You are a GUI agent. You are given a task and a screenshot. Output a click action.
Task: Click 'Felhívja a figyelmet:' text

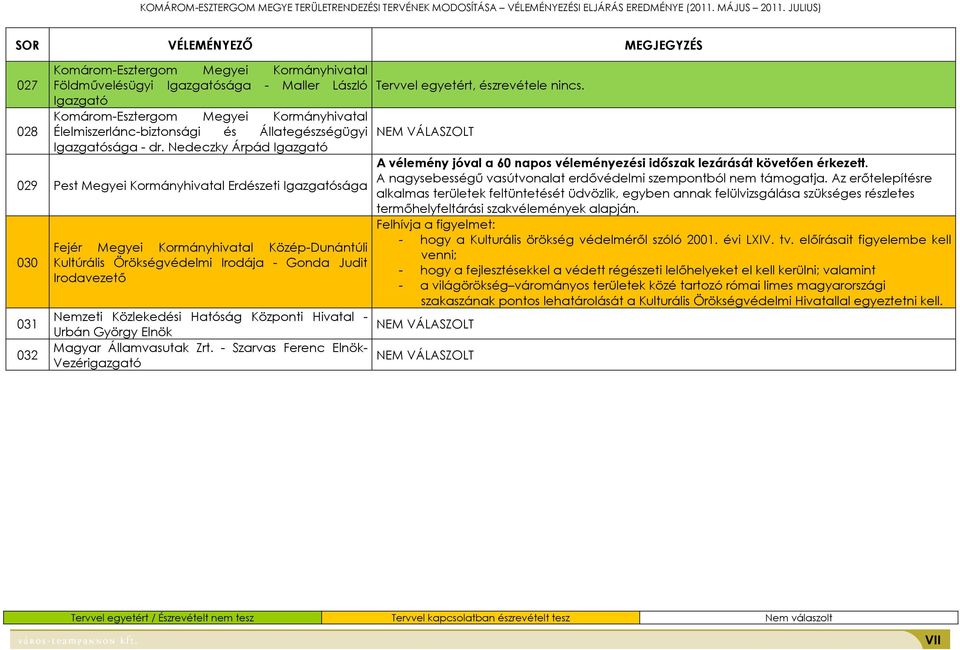click(x=435, y=225)
